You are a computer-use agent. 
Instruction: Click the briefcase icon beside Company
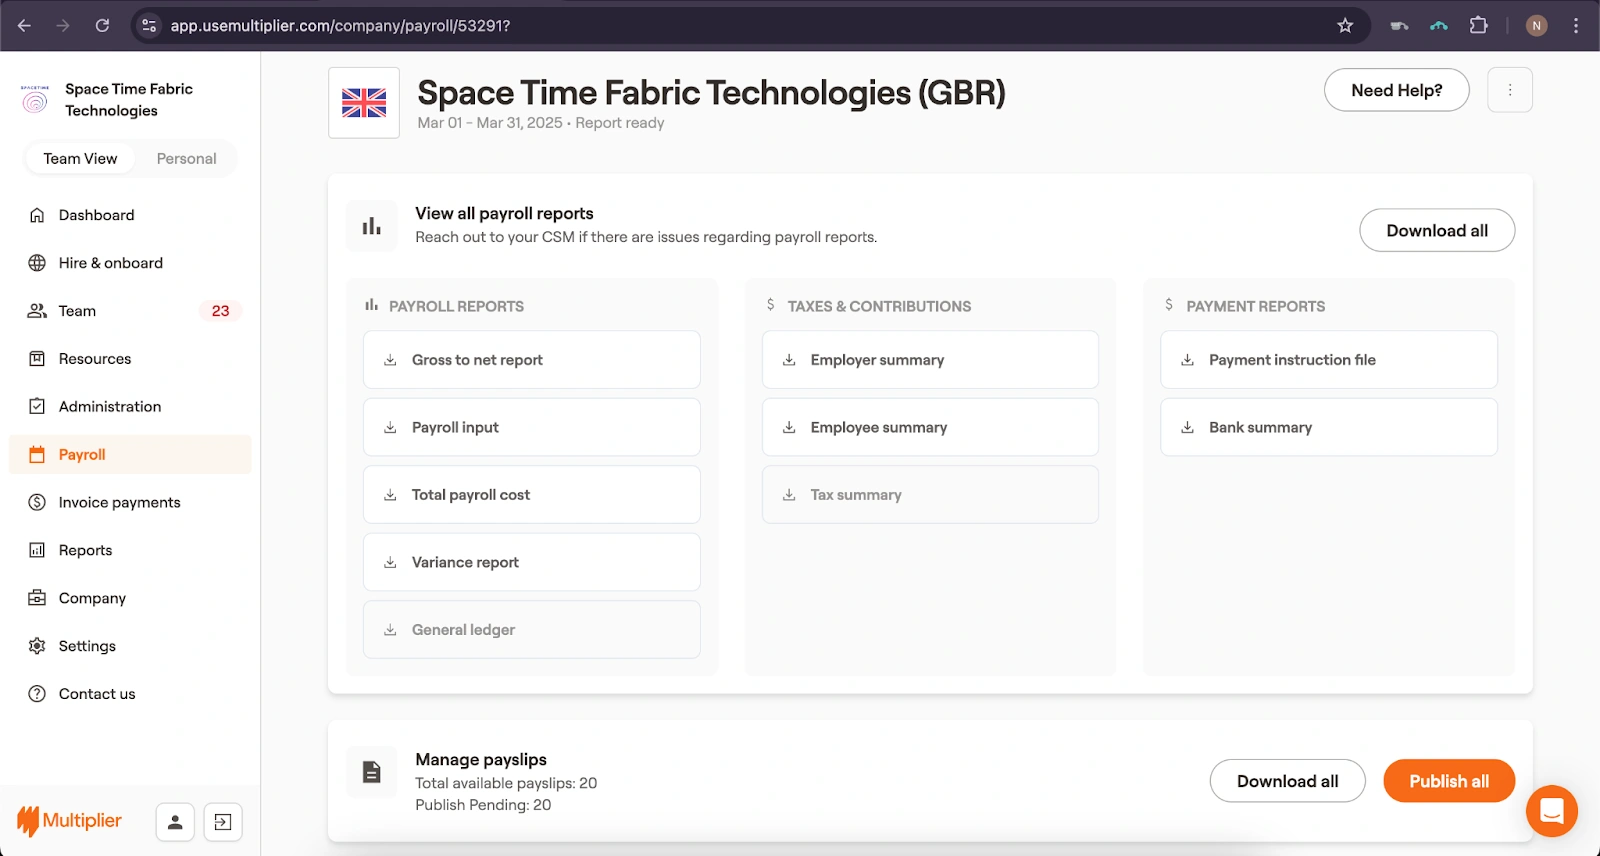pos(37,599)
